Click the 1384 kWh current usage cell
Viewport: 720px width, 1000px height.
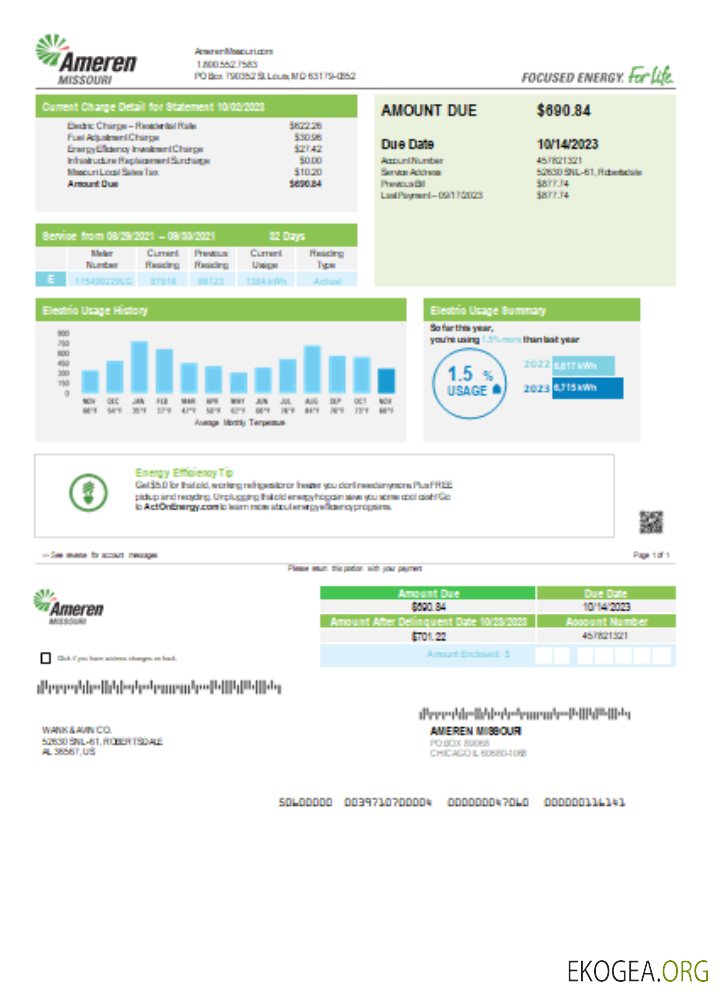(x=265, y=281)
